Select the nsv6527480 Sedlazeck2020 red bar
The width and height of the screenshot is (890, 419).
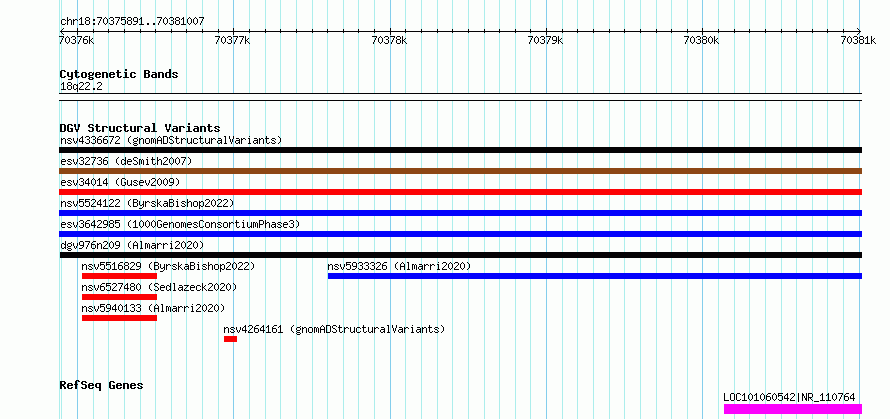pyautogui.click(x=119, y=297)
